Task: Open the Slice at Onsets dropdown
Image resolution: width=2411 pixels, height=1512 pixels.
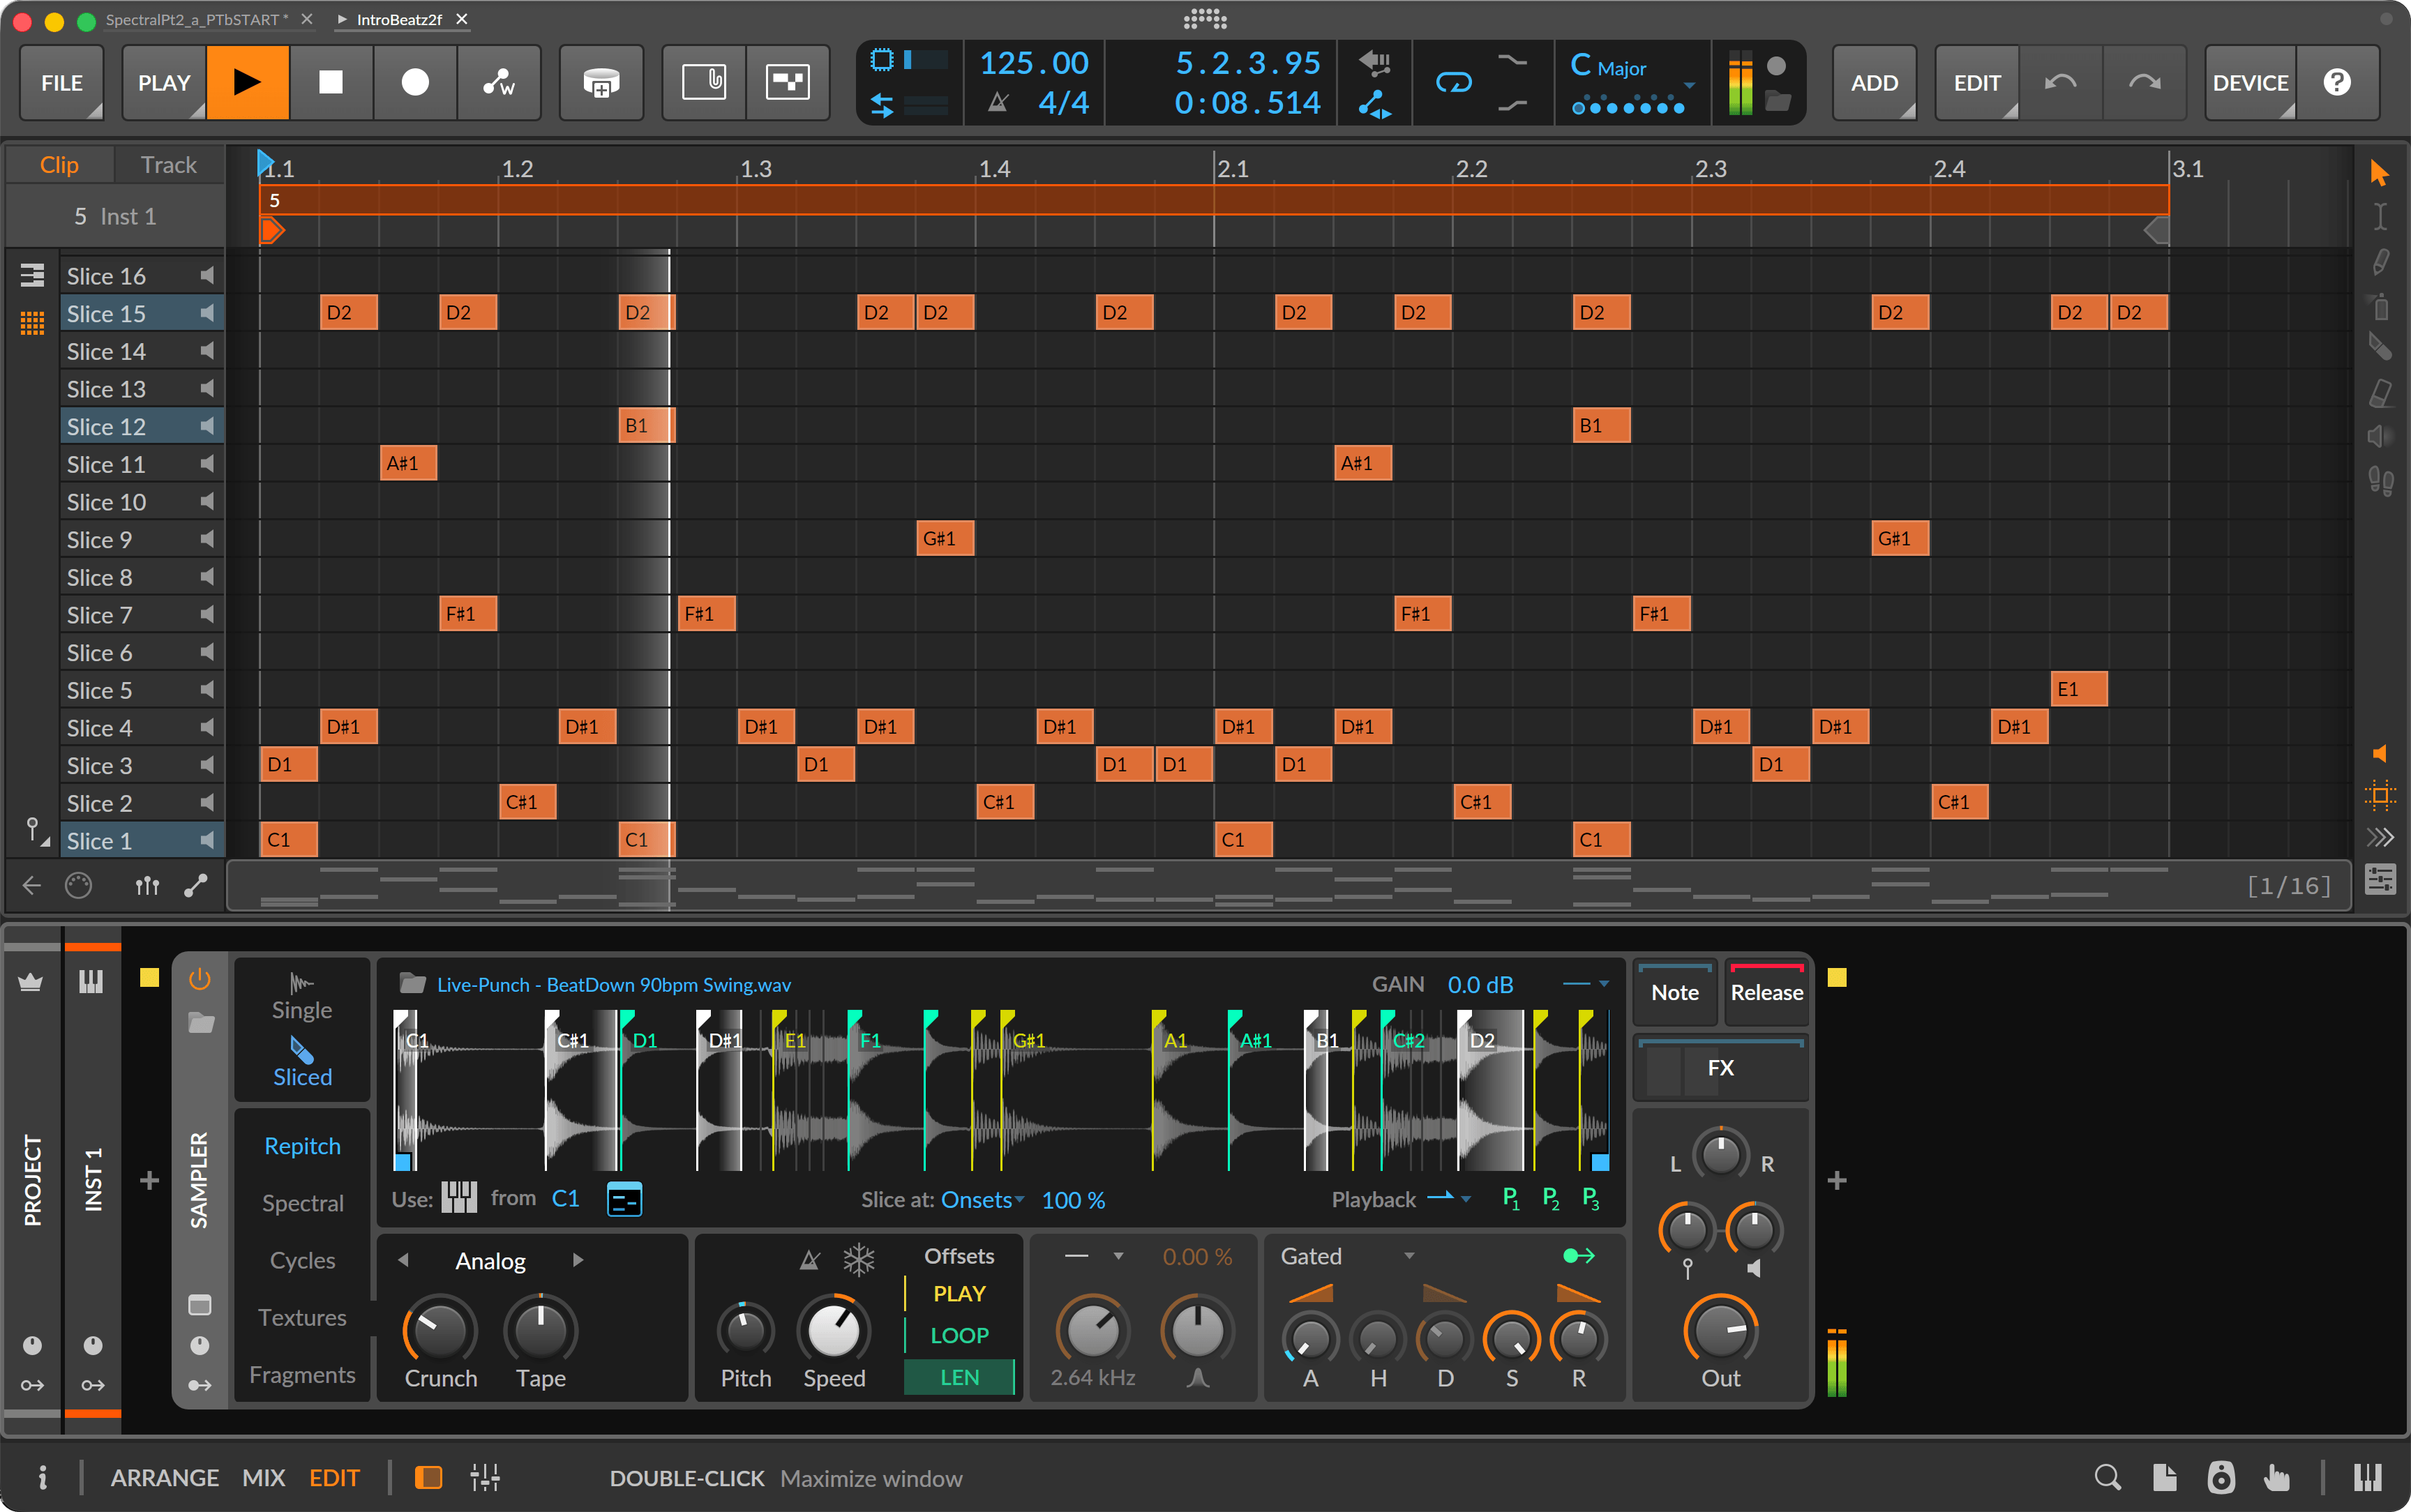Action: click(x=983, y=1200)
